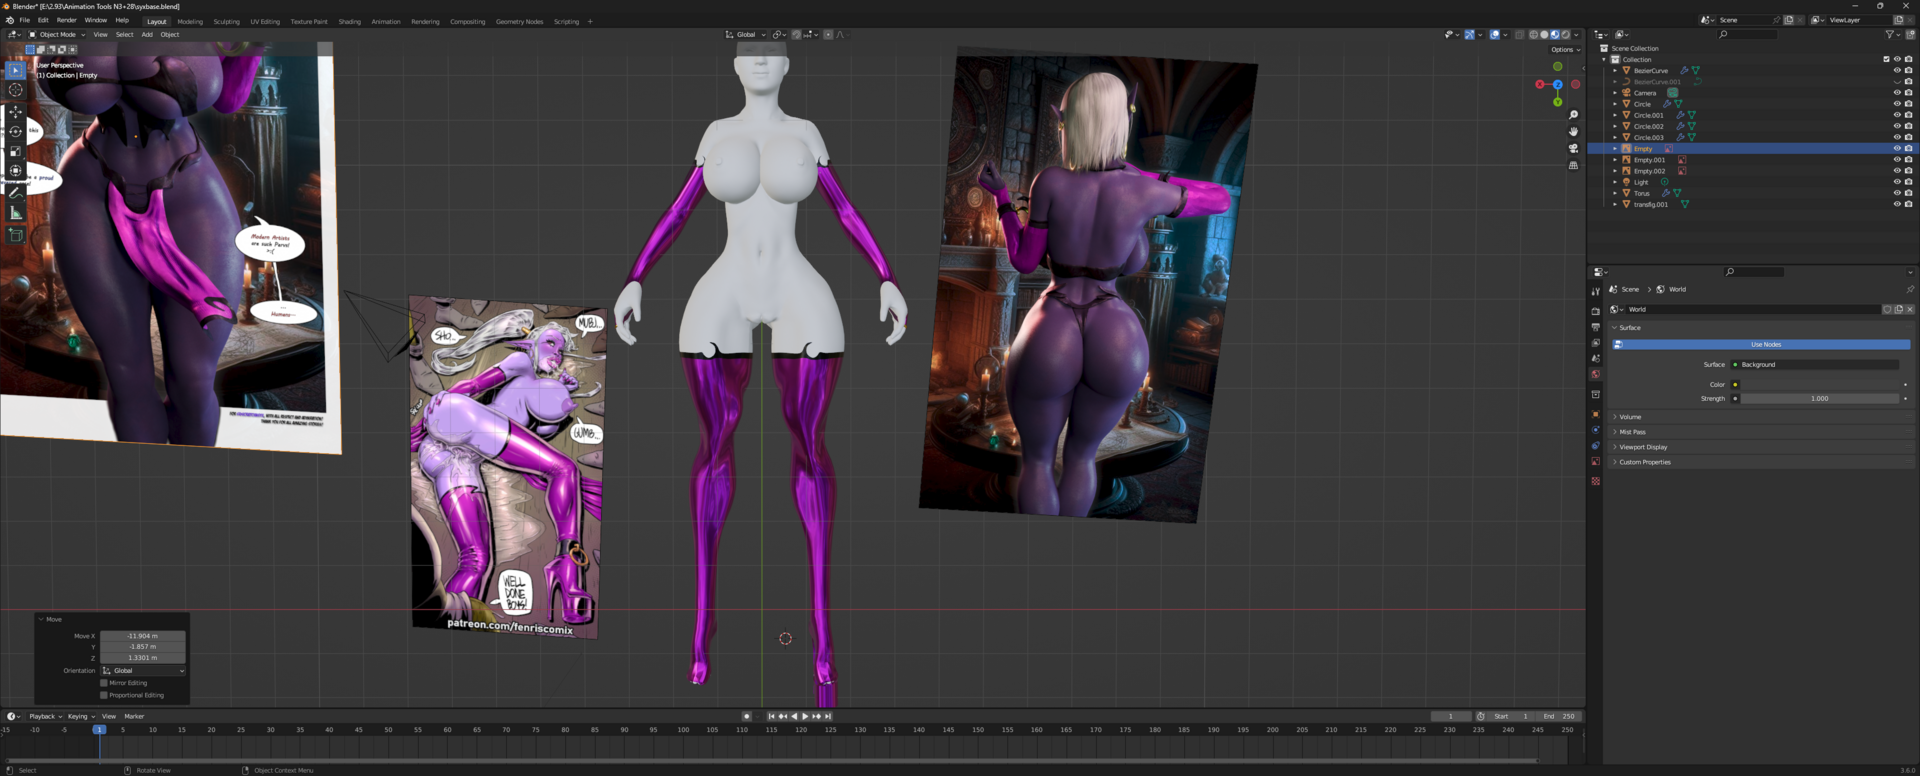
Task: Activate the Transform tool
Action: (x=16, y=170)
